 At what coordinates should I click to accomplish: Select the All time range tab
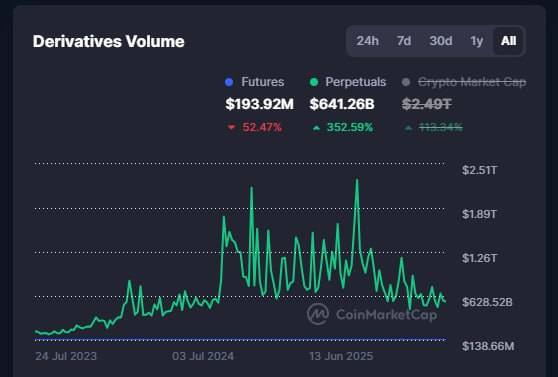point(508,41)
